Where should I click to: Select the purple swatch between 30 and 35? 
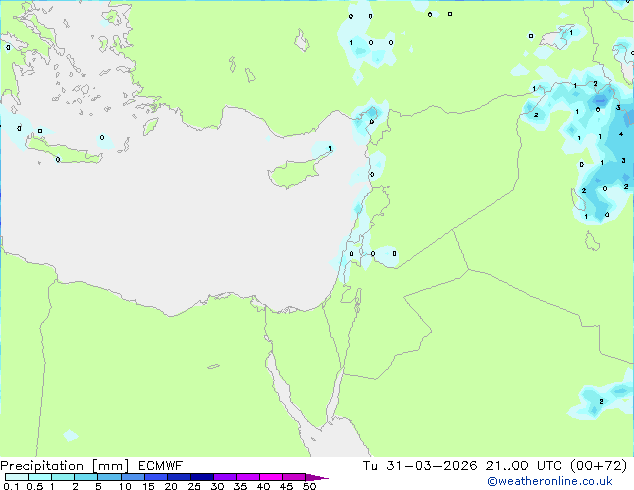point(225,477)
